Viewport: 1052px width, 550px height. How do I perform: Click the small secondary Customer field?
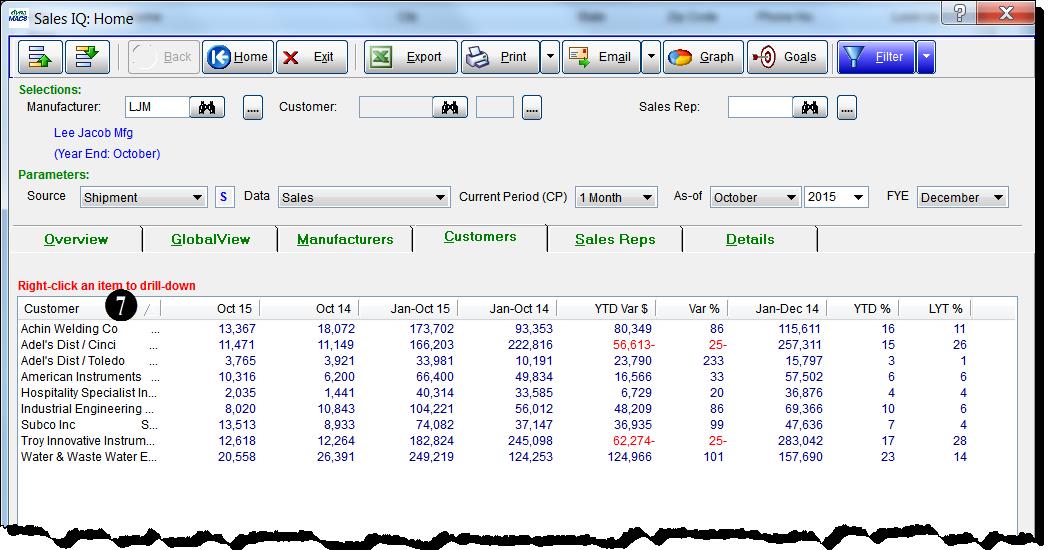click(x=495, y=107)
